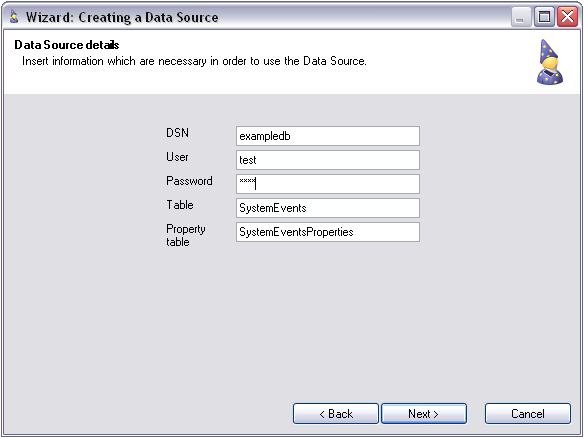Viewport: 584px width, 437px height.
Task: Click the User label text
Action: [x=177, y=157]
